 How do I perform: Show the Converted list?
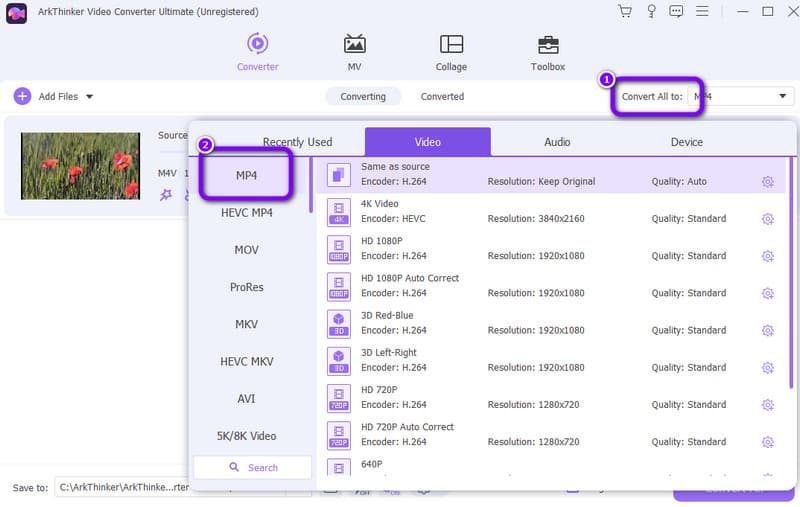coord(442,96)
